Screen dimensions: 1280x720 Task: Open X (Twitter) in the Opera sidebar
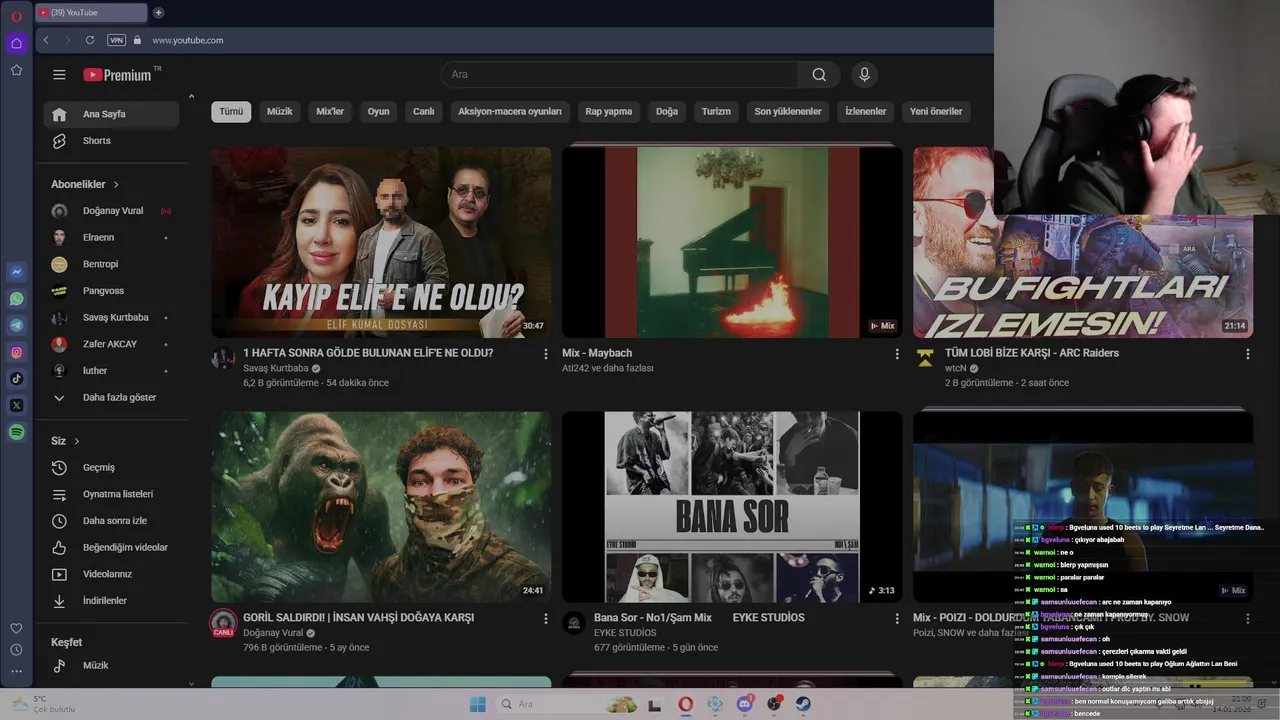(x=17, y=405)
